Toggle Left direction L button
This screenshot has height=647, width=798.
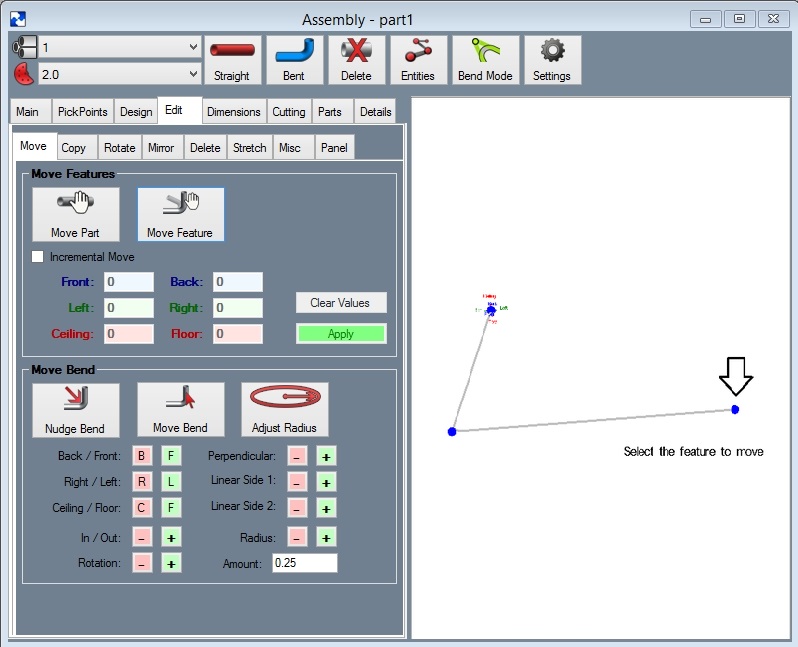(171, 482)
